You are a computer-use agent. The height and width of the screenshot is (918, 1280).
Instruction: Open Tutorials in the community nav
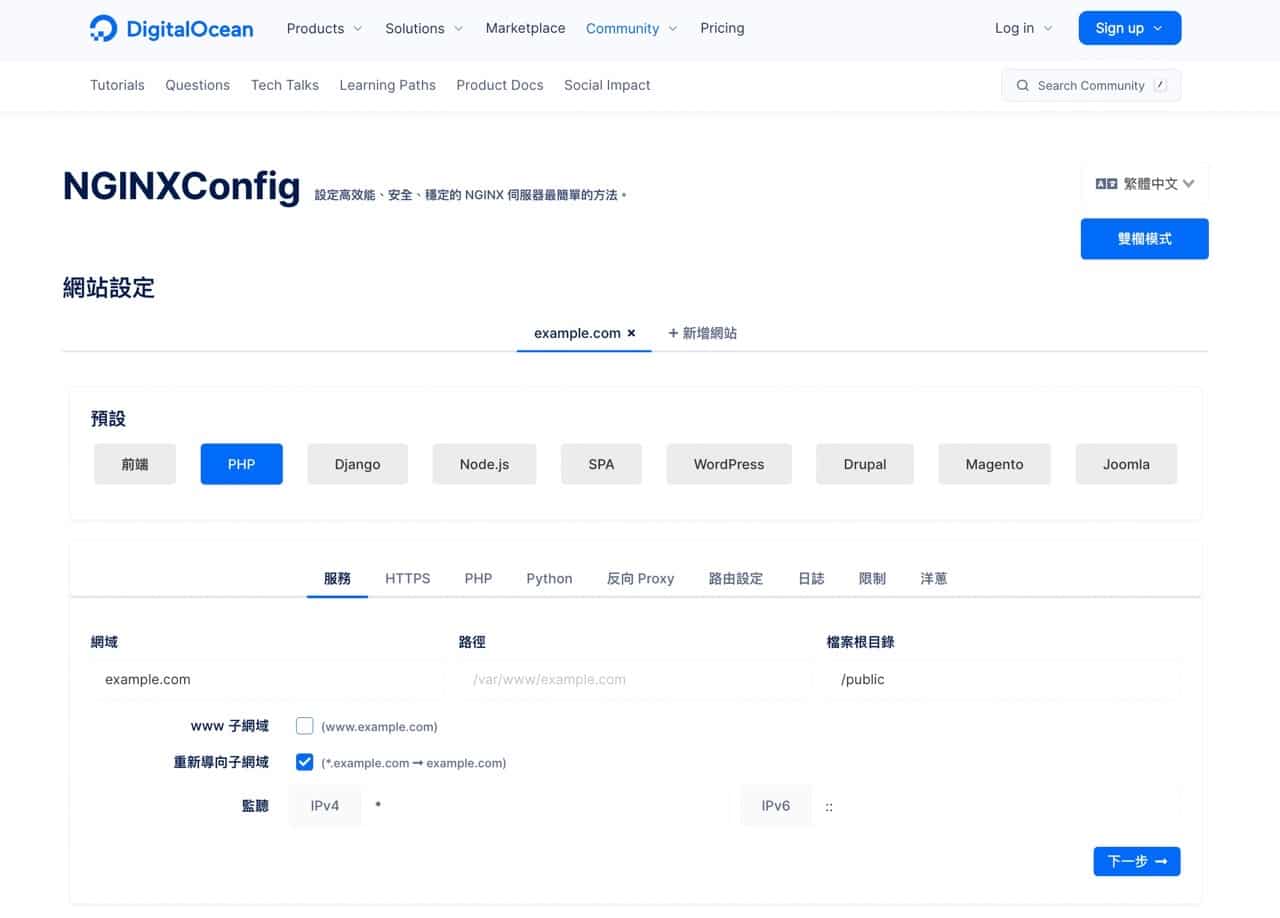point(117,85)
